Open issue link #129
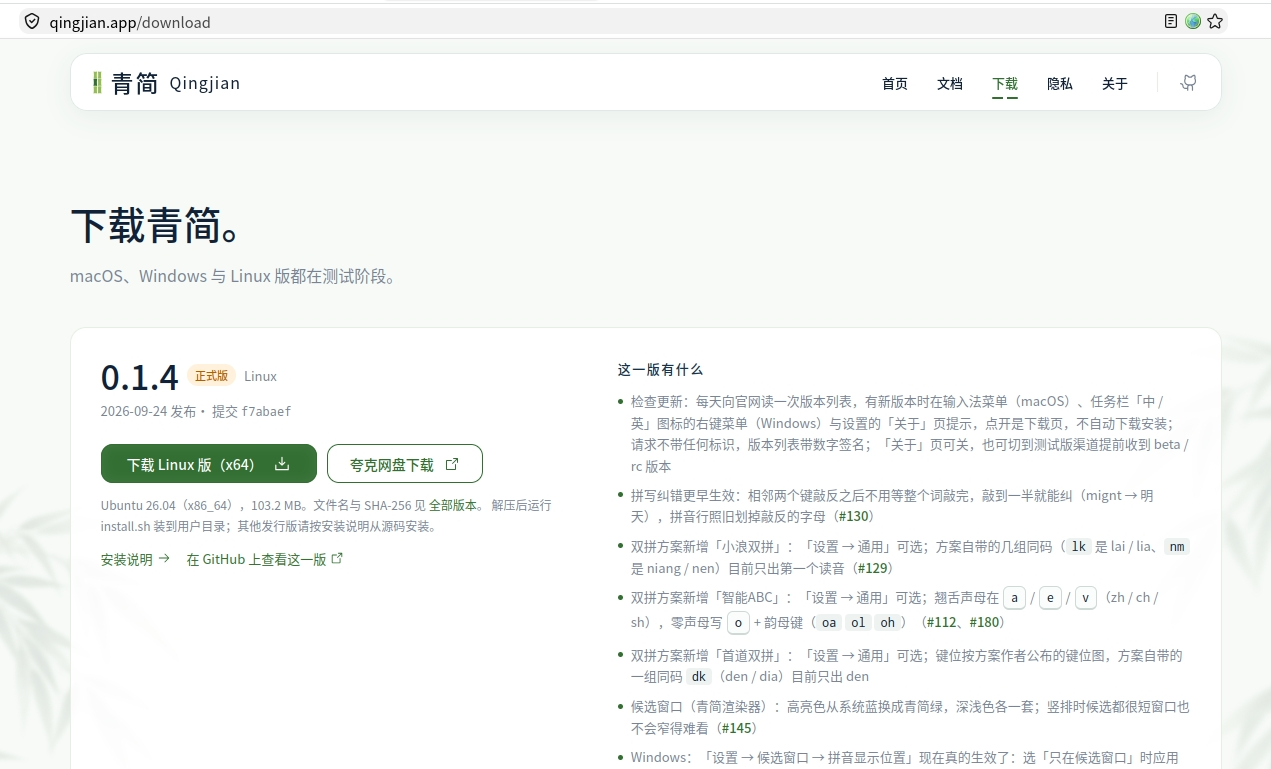 tap(873, 568)
